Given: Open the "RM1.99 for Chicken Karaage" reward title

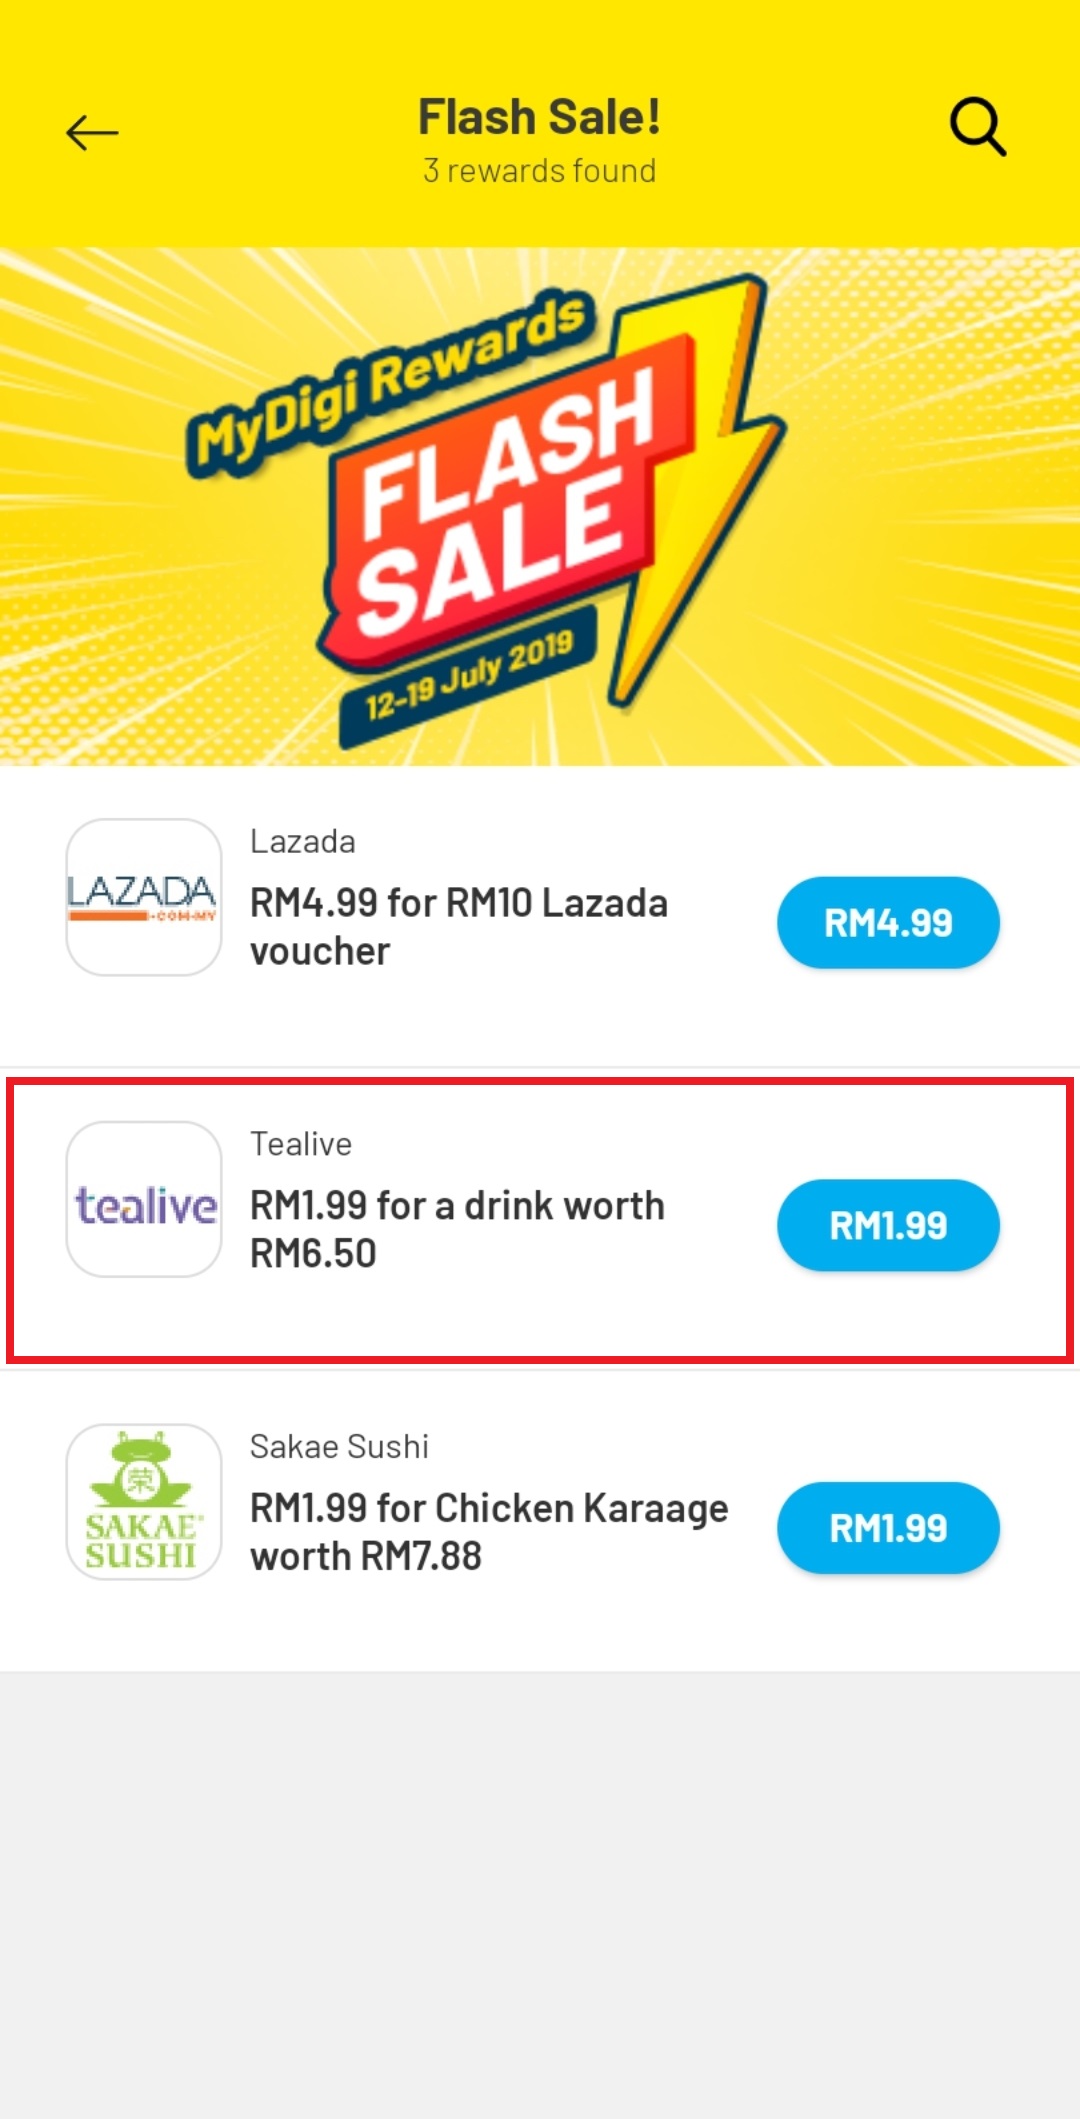Looking at the screenshot, I should (489, 1532).
